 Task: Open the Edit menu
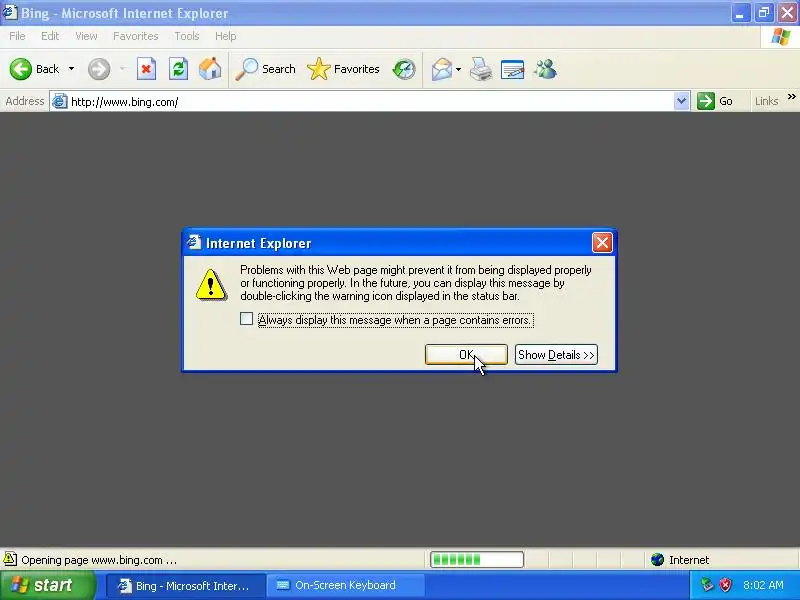point(50,36)
